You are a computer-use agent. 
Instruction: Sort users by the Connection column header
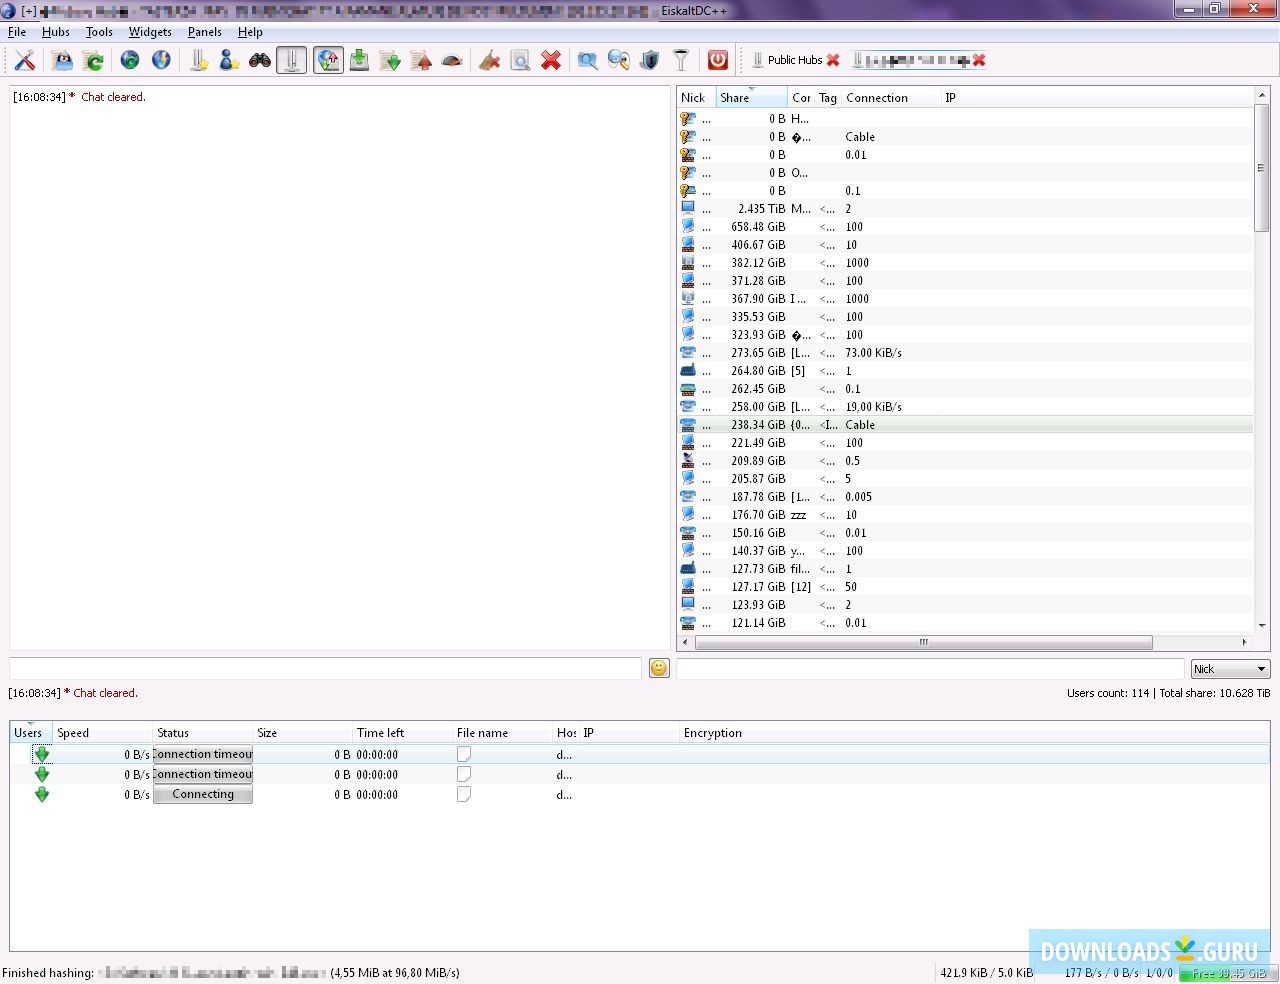892,98
